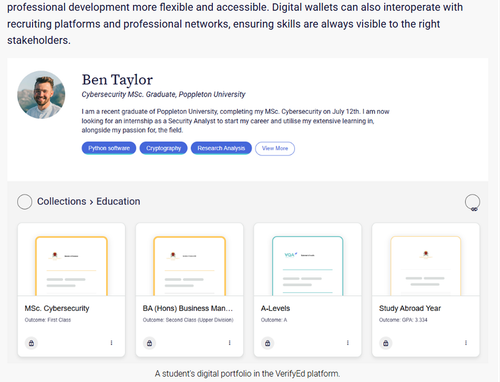Open the three-dot menu on A-Levels card
This screenshot has width=500, height=382.
pos(347,343)
